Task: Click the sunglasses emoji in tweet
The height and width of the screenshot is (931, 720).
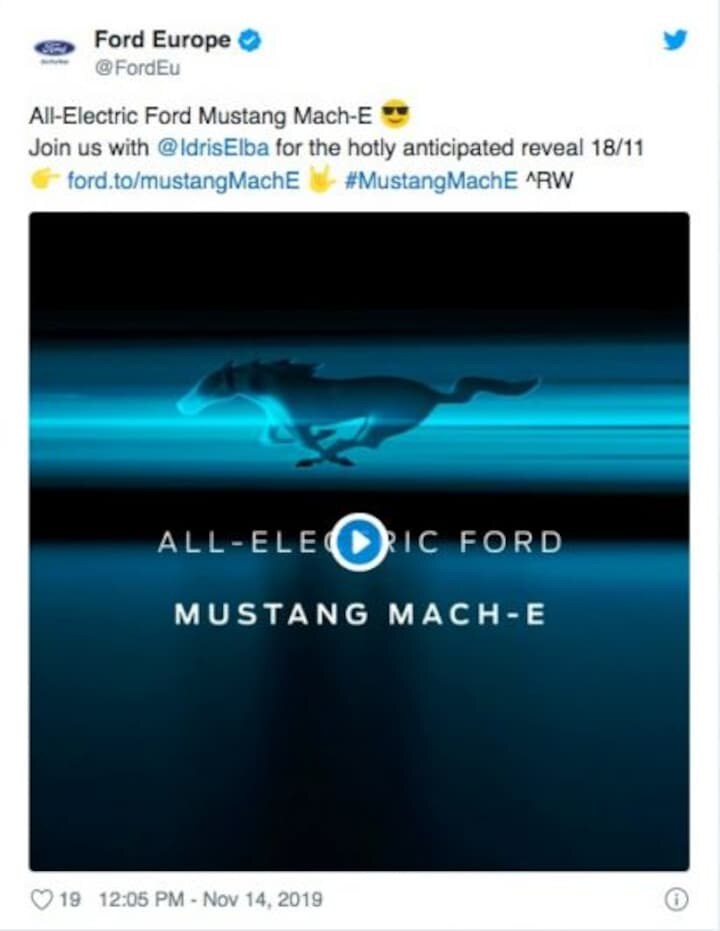Action: [x=395, y=114]
